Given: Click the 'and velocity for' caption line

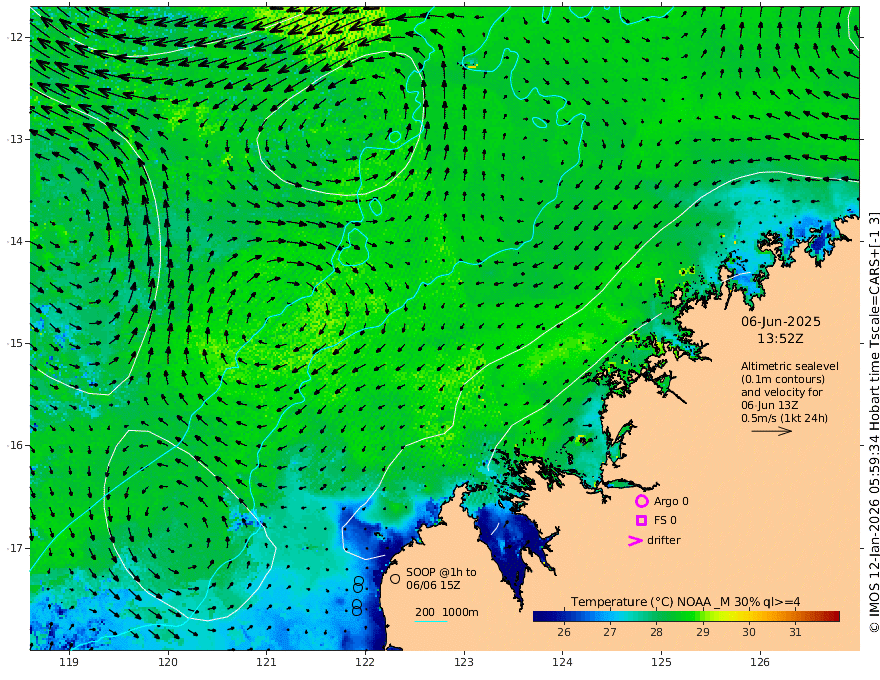Looking at the screenshot, I should point(782,392).
